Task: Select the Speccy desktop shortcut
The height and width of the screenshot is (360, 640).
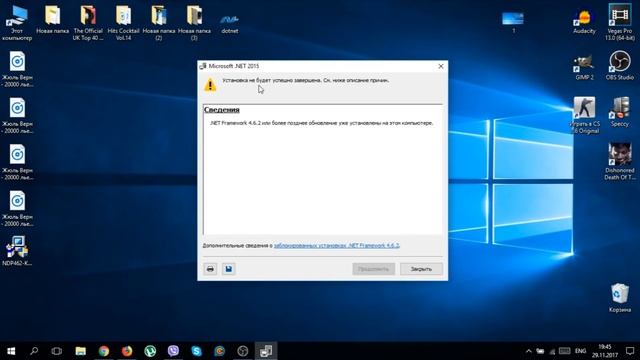Action: coord(620,112)
